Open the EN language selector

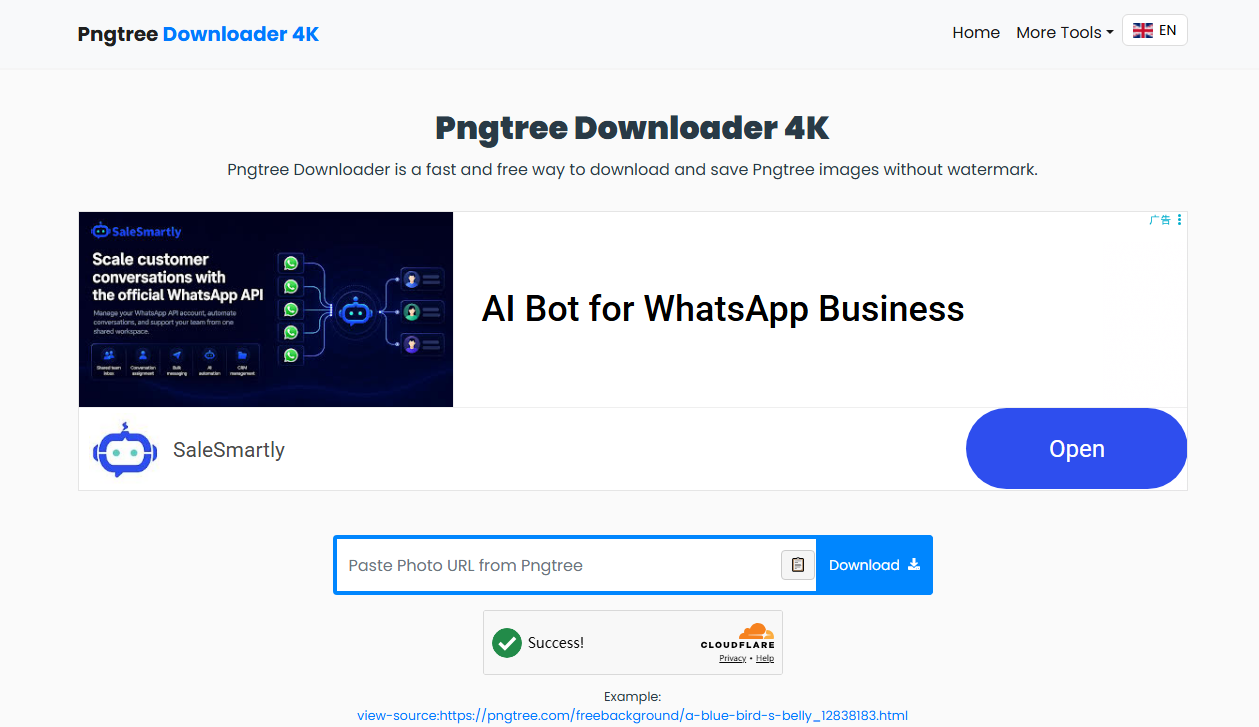tap(1155, 30)
